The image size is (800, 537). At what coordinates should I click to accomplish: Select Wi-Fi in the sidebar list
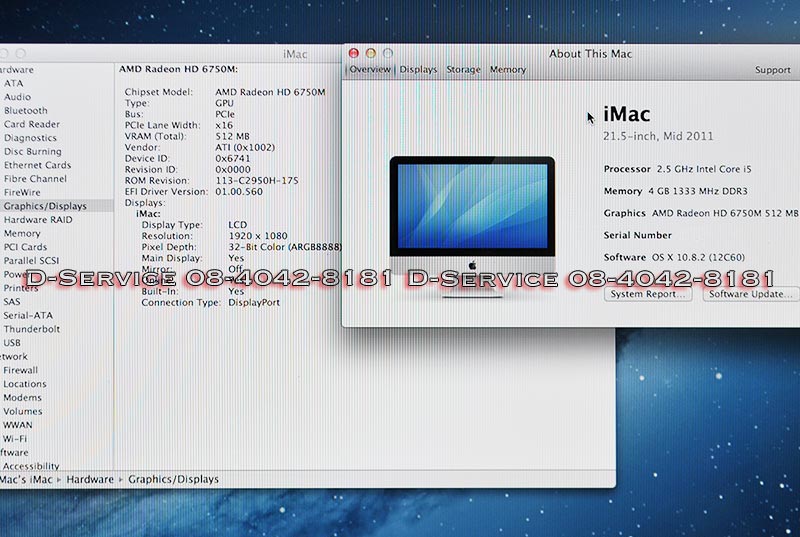(x=15, y=439)
